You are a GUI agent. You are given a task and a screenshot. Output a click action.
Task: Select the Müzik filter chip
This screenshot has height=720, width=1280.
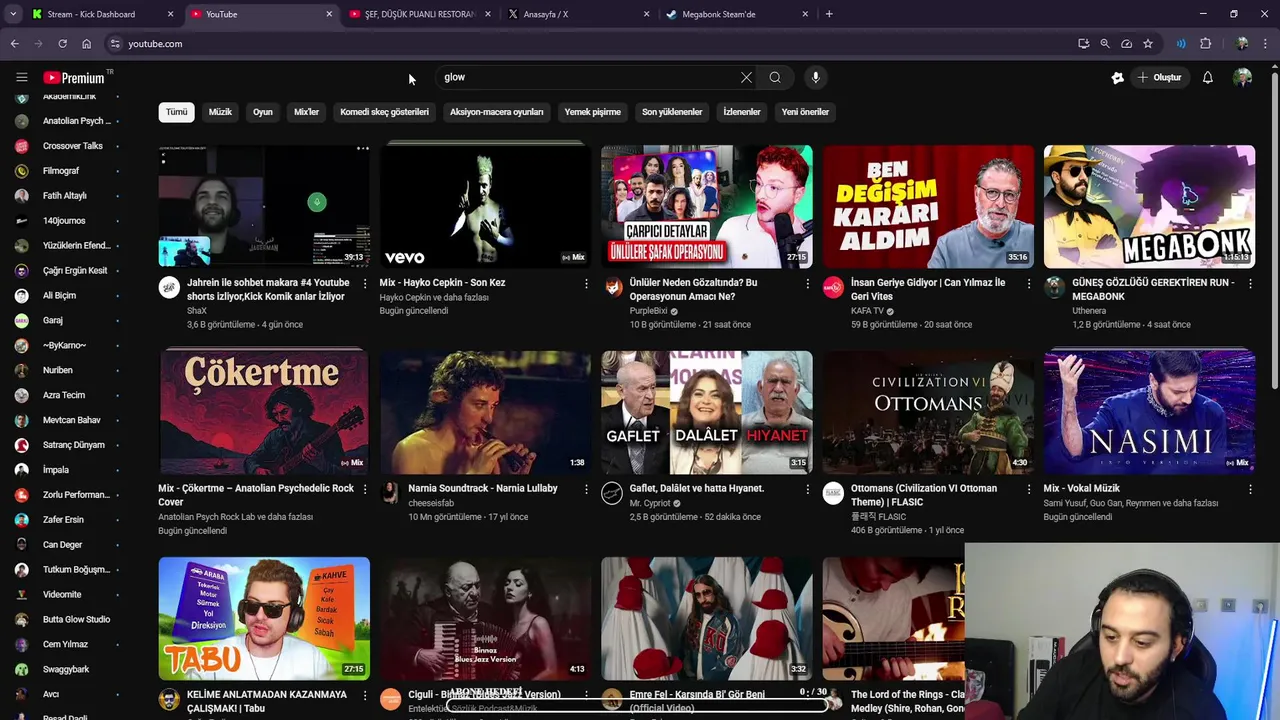(220, 112)
